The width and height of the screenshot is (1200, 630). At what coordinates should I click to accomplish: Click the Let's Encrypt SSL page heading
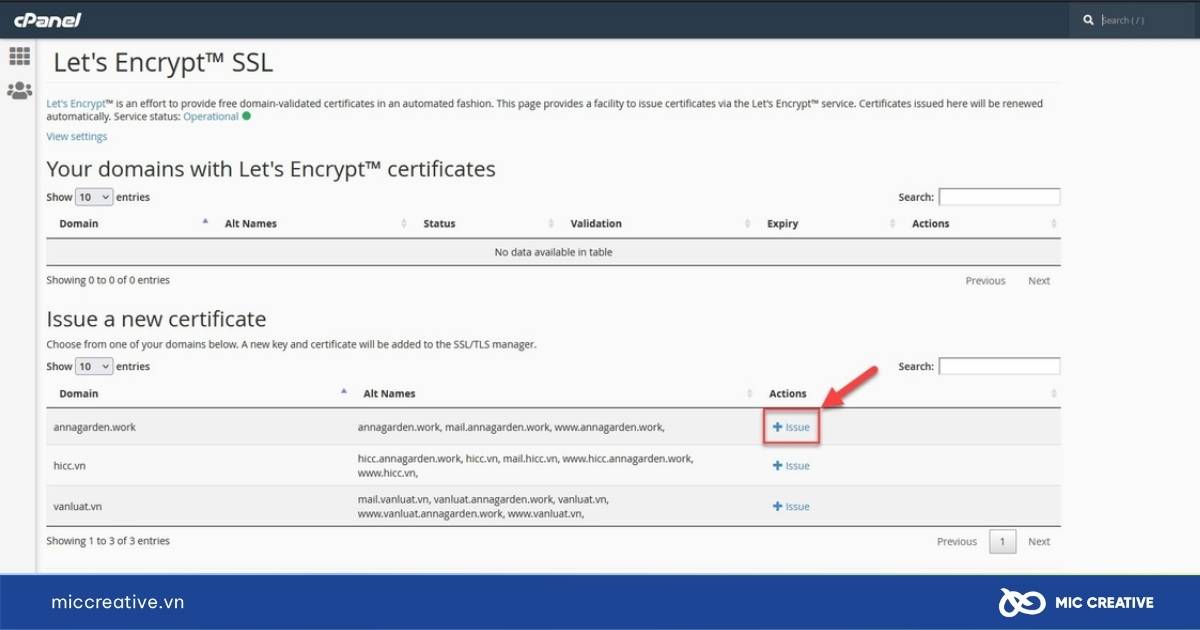(163, 63)
